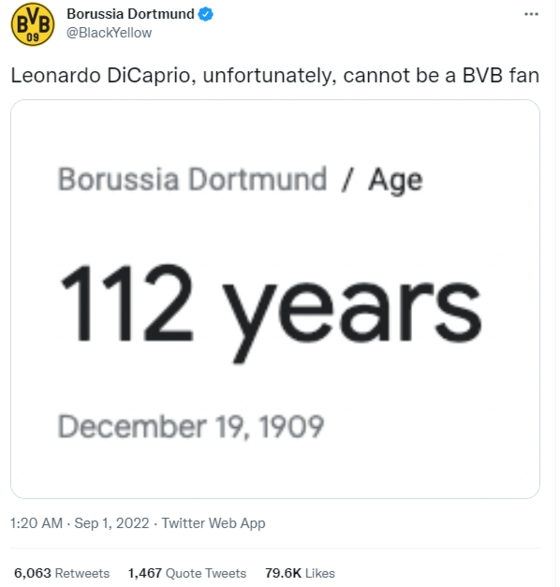This screenshot has height=587, width=560.
Task: Click "Borussia Dortmund" heading inside the image
Action: [x=192, y=179]
